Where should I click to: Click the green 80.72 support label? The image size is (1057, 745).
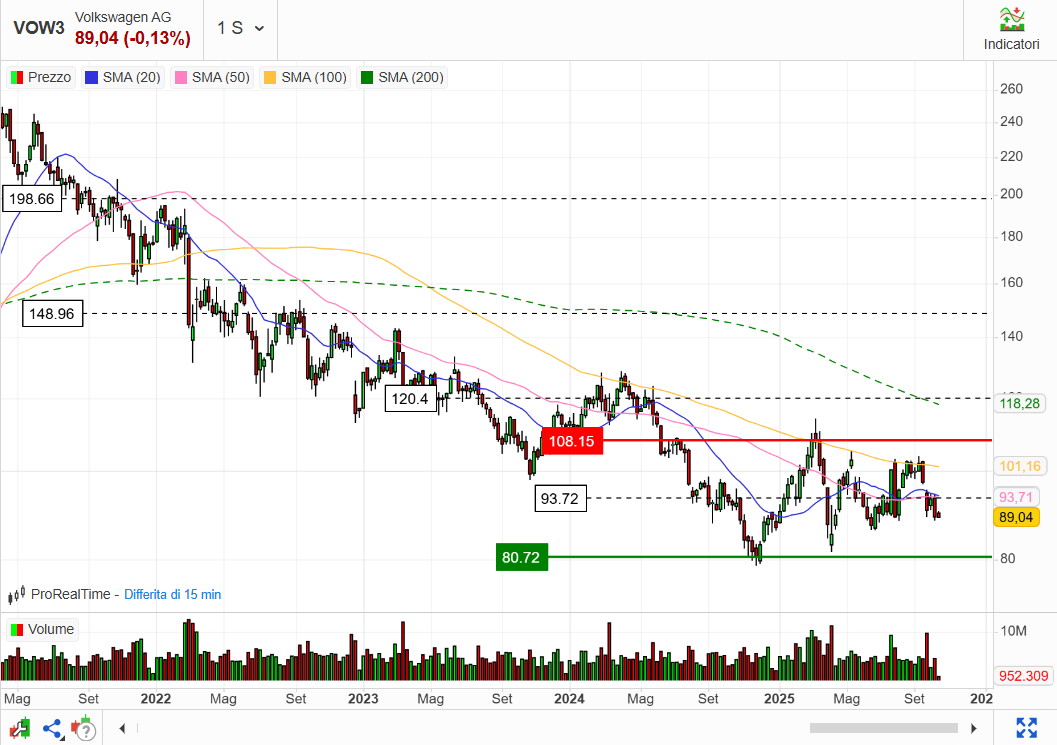pyautogui.click(x=521, y=557)
